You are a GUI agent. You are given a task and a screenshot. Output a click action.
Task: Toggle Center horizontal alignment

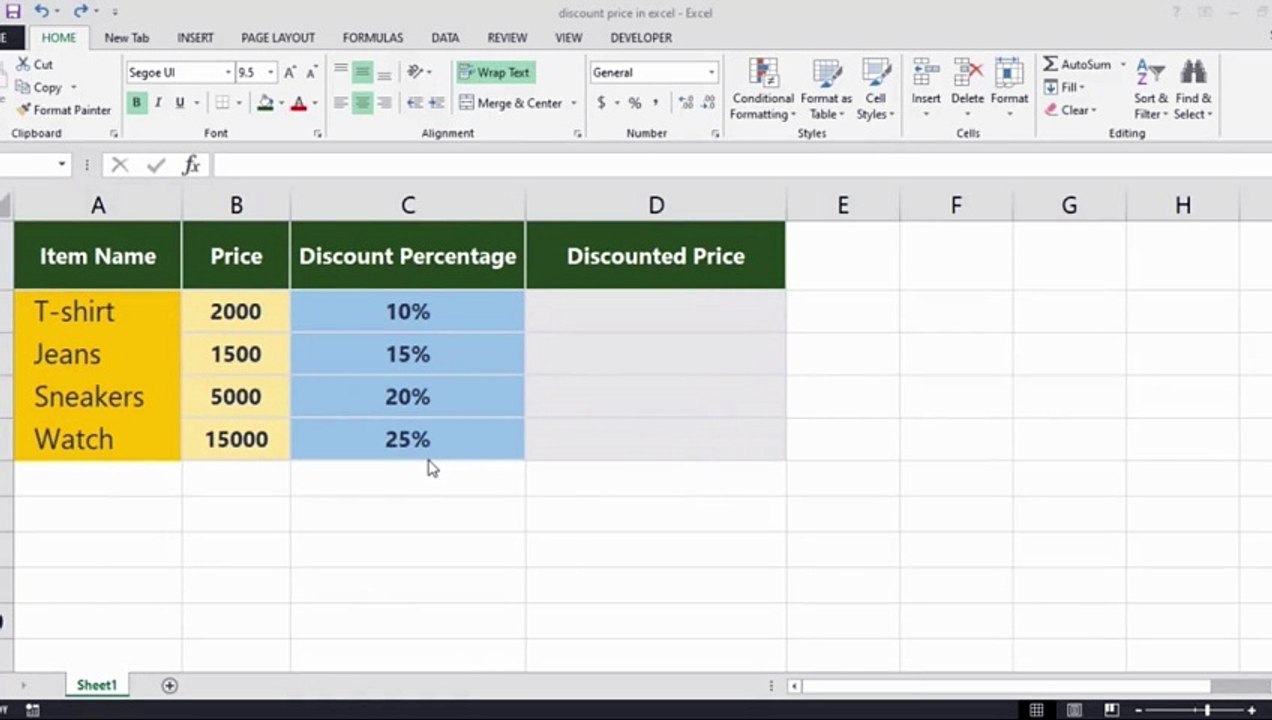(x=362, y=102)
